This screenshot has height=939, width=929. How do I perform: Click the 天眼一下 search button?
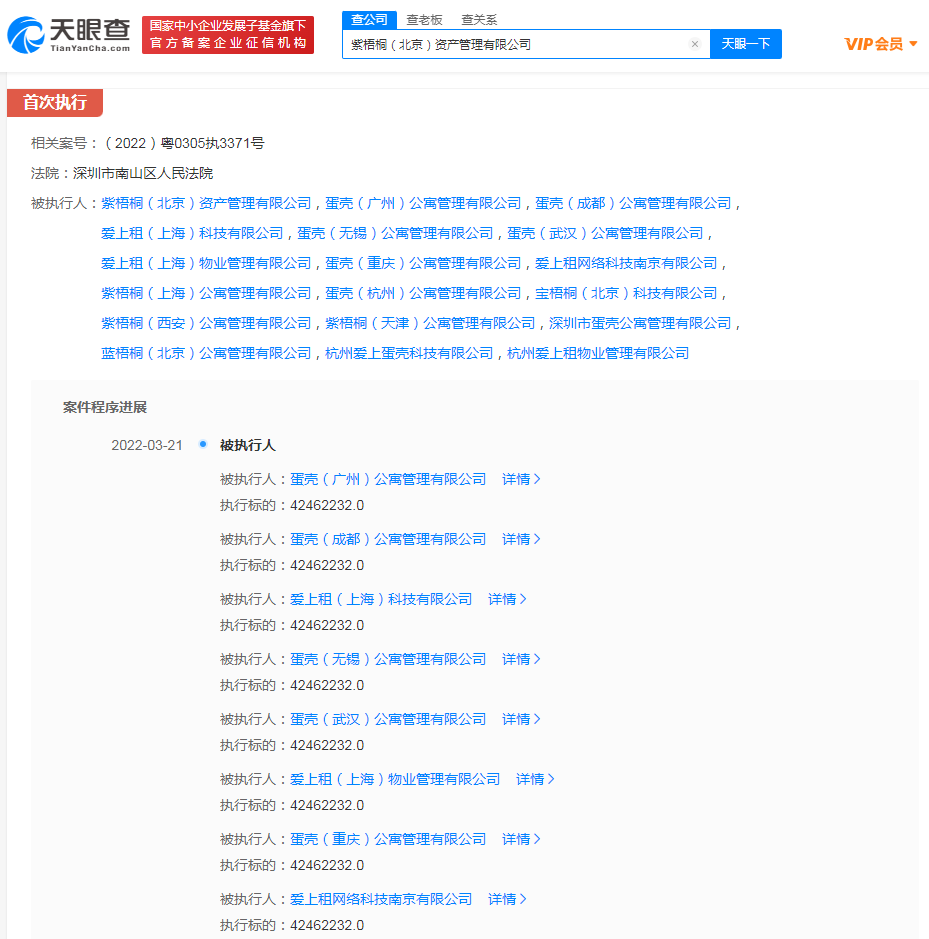point(746,44)
